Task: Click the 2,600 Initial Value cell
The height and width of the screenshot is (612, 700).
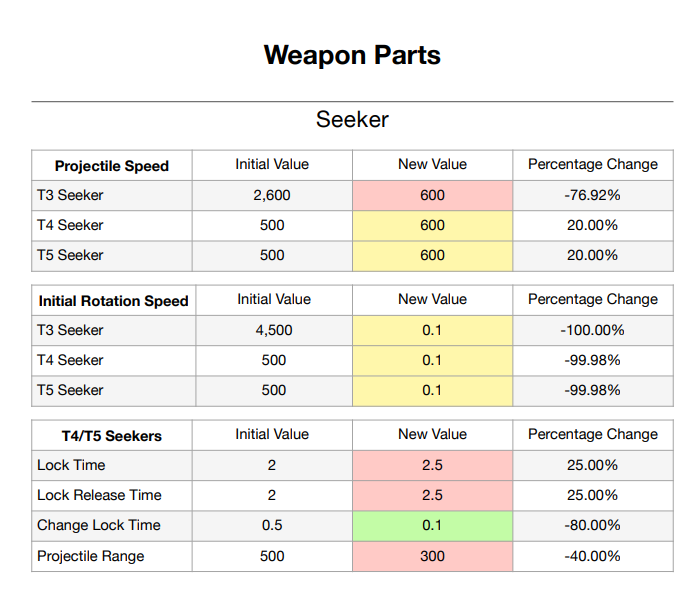Action: 272,195
